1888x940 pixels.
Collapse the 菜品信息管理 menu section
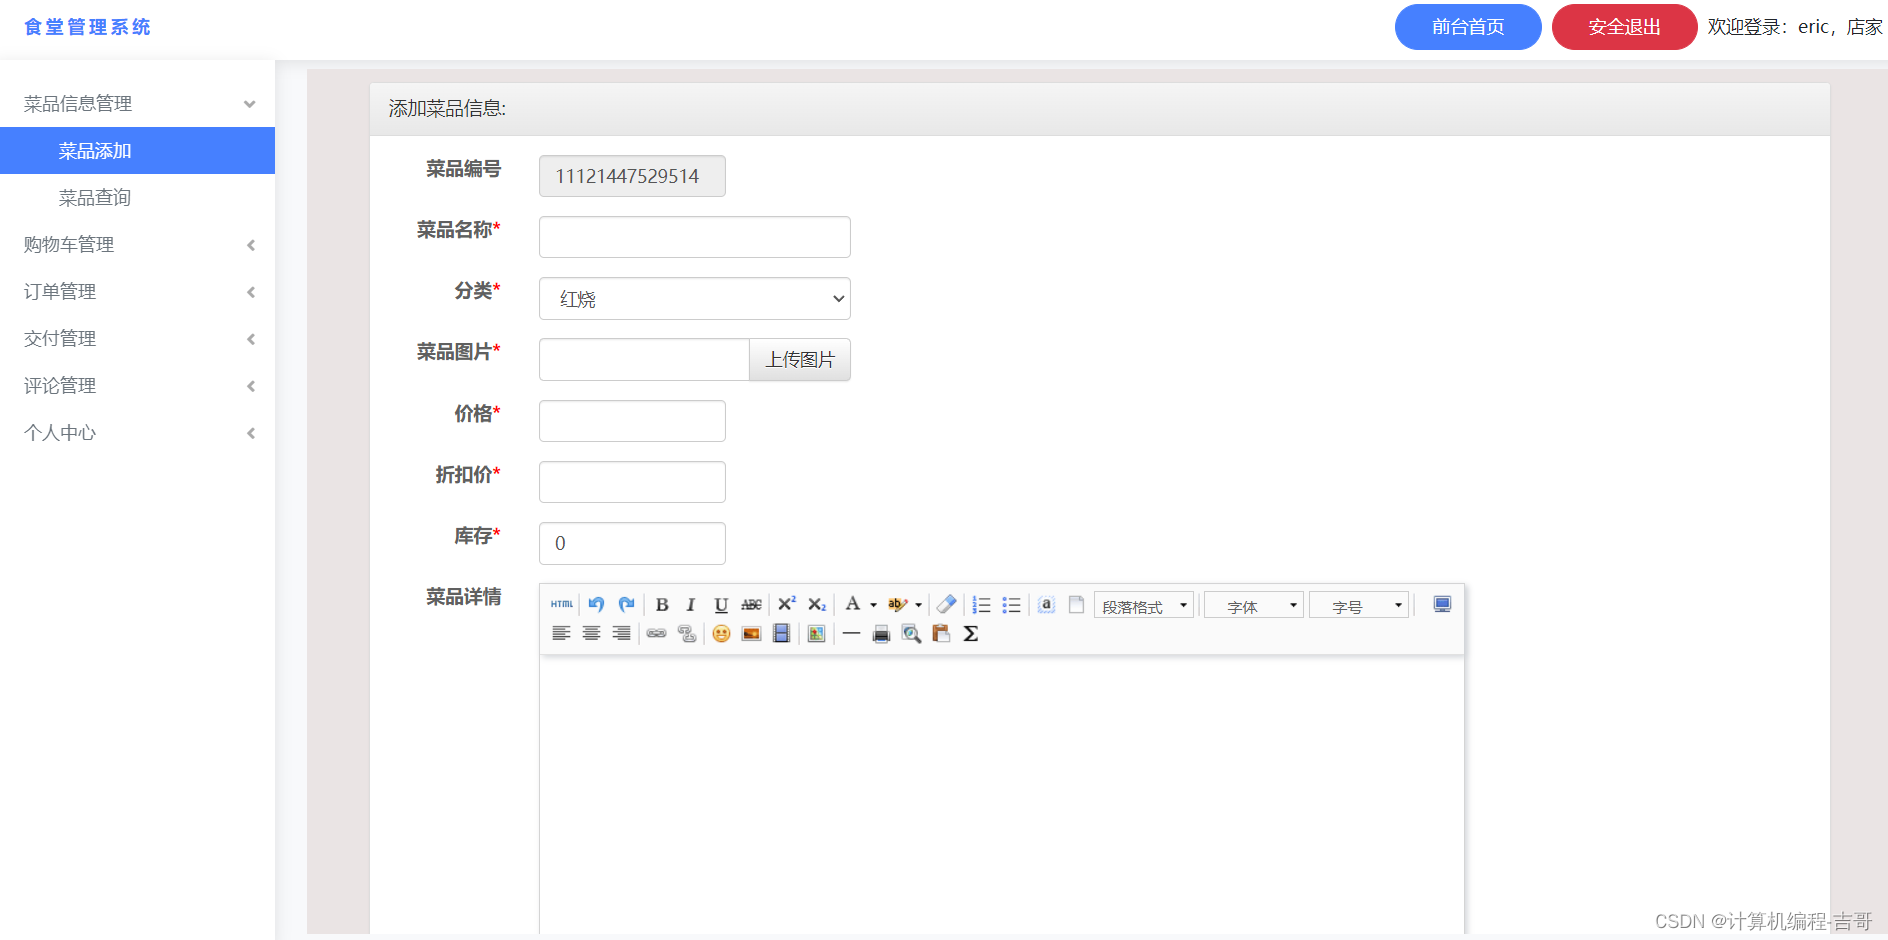click(x=137, y=103)
